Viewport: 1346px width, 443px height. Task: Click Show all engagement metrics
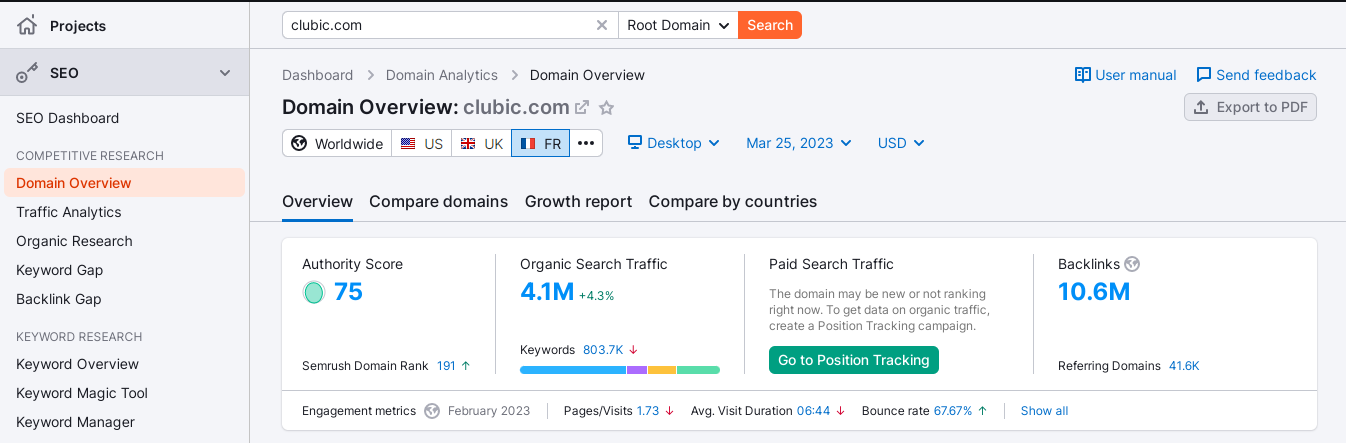pyautogui.click(x=1044, y=411)
